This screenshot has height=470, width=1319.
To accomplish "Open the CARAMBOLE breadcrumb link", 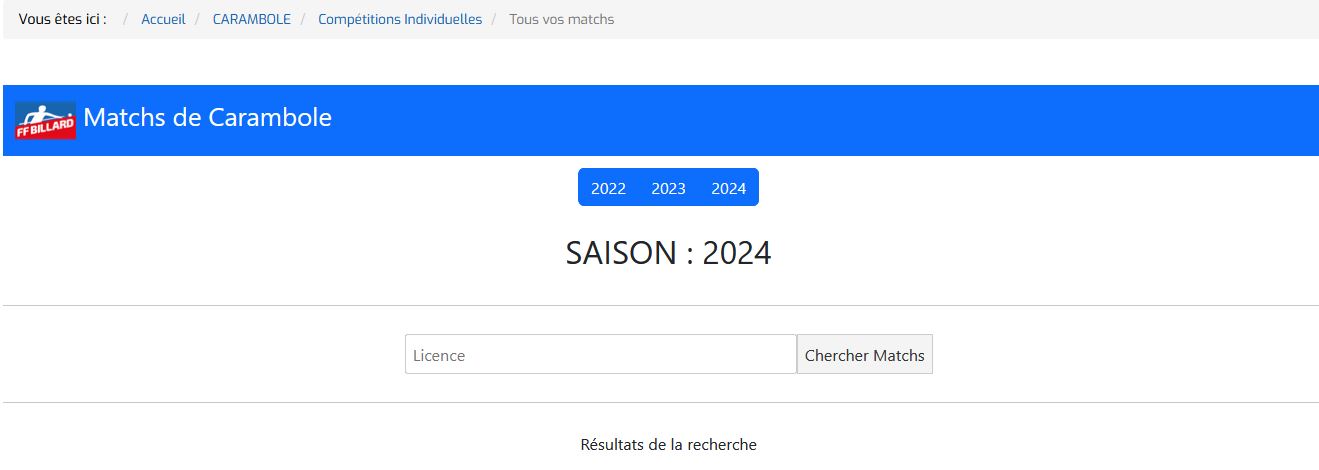I will tap(251, 19).
